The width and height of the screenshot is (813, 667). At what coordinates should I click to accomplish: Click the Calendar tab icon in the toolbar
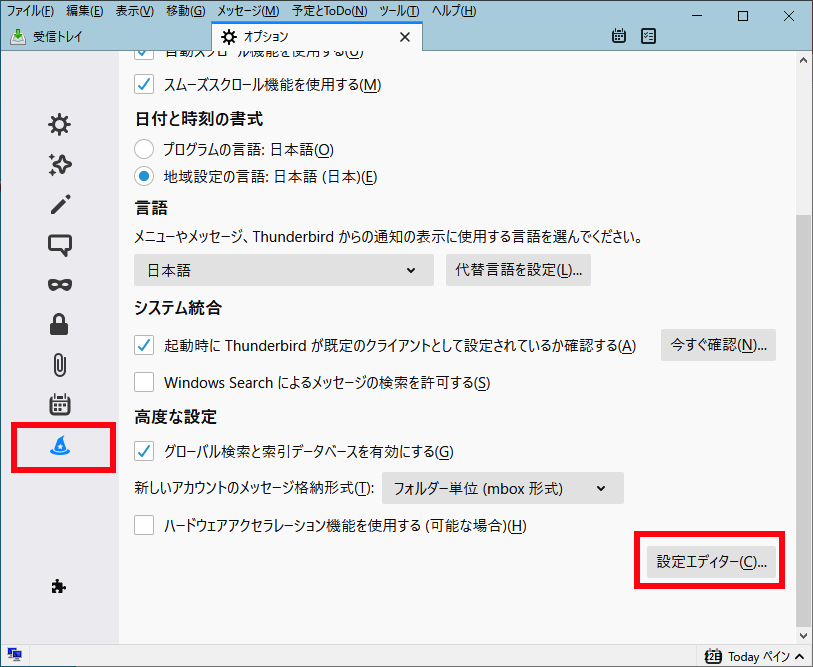[619, 36]
